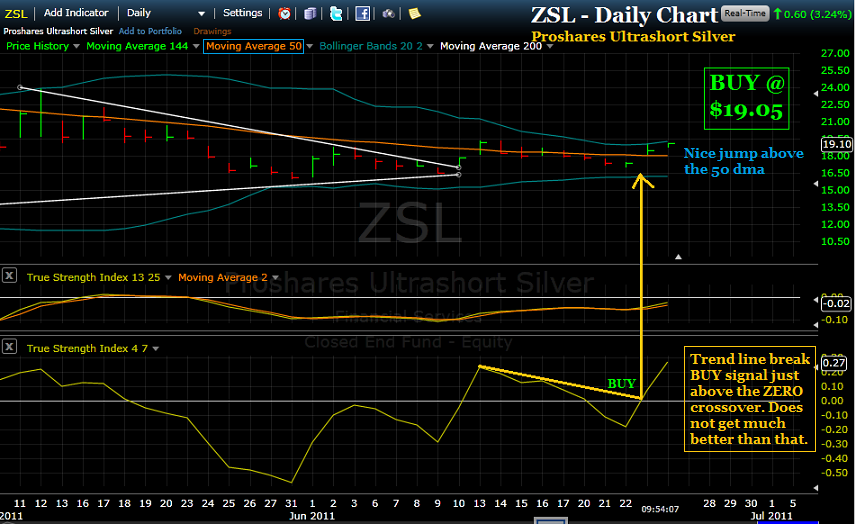Expand the True Strength Index 4 7 dropdown arrow
The width and height of the screenshot is (856, 524).
pyautogui.click(x=156, y=349)
